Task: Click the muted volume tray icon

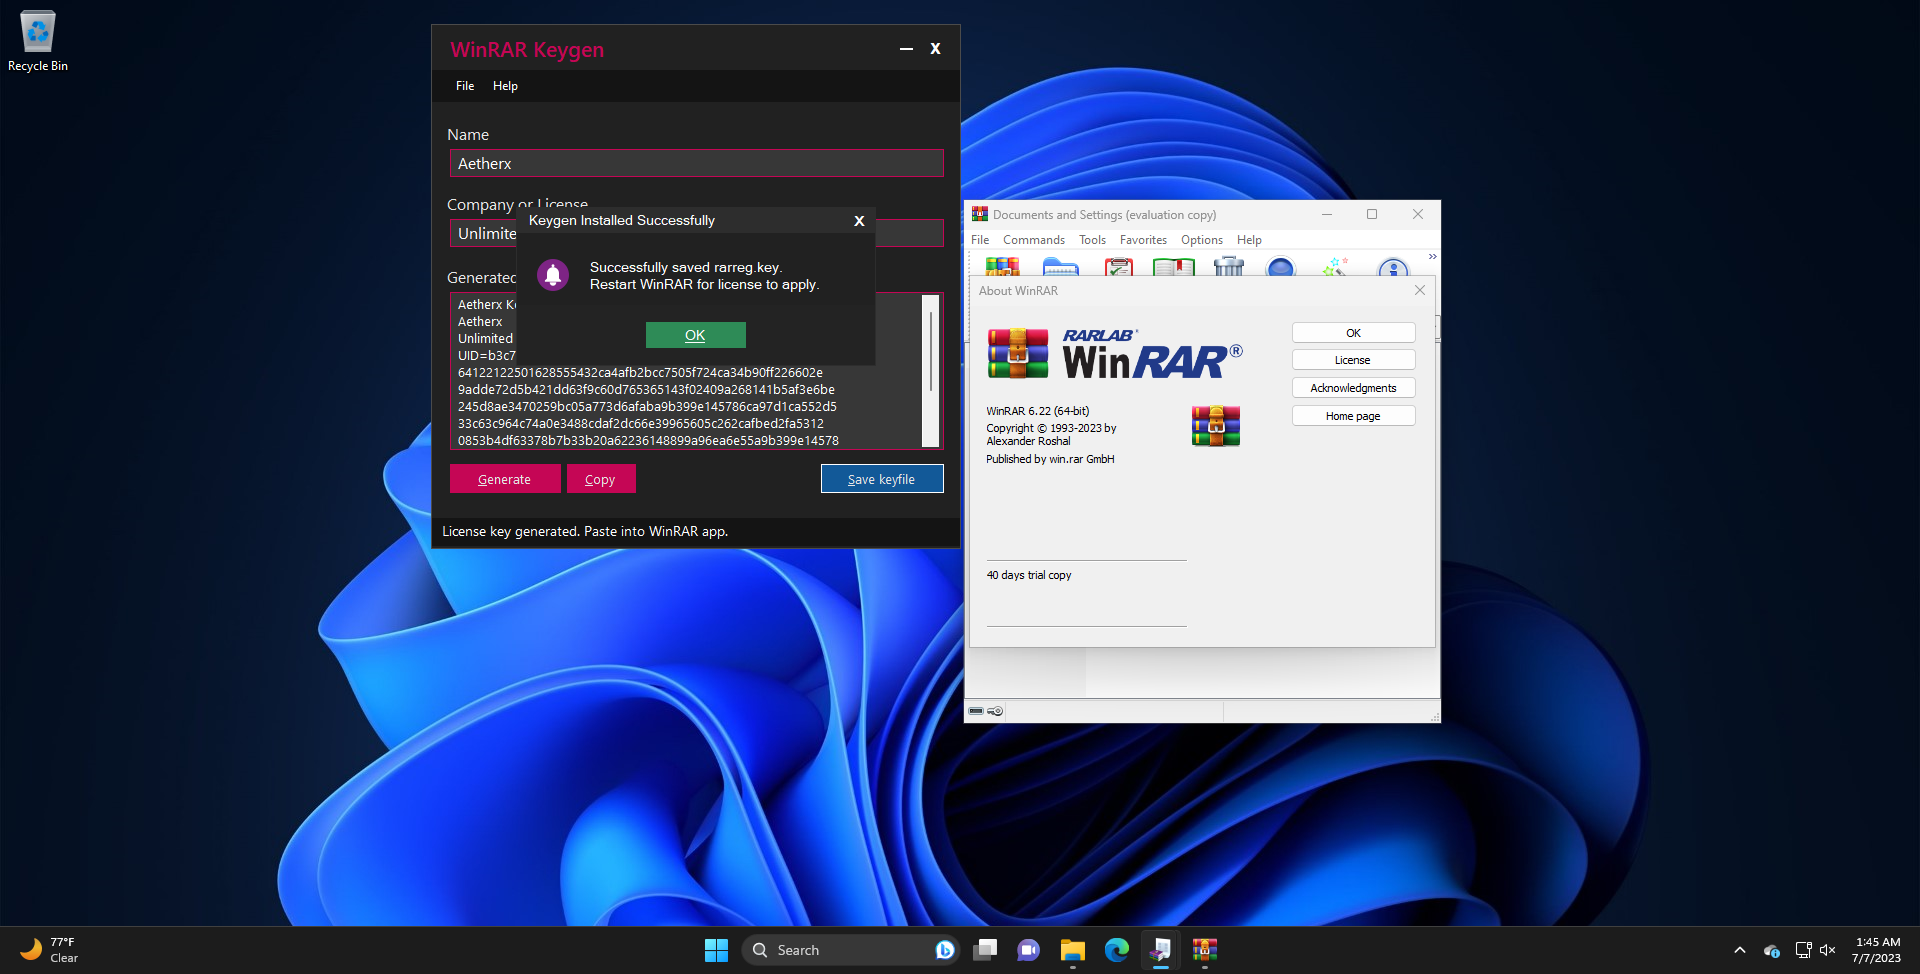Action: [1828, 950]
